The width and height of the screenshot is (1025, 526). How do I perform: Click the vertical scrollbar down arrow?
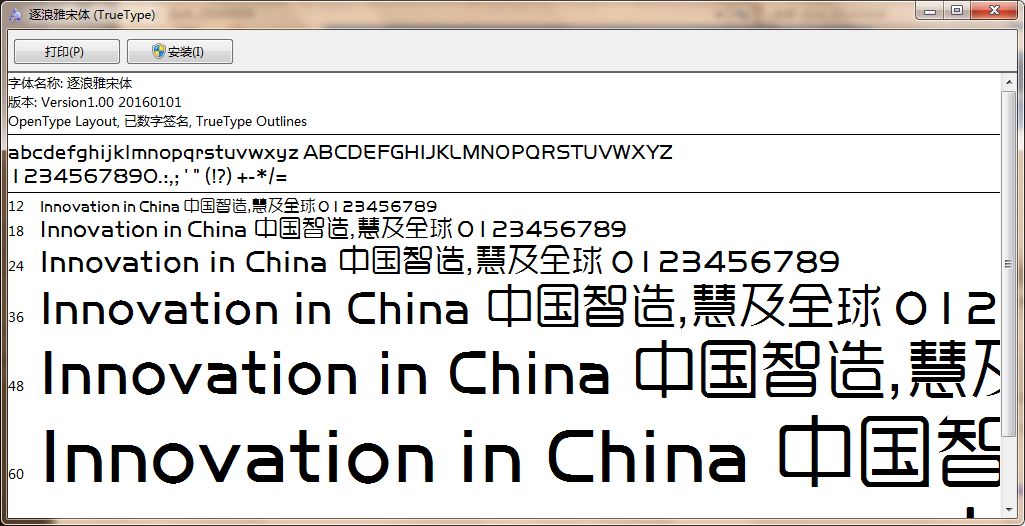tap(1009, 510)
